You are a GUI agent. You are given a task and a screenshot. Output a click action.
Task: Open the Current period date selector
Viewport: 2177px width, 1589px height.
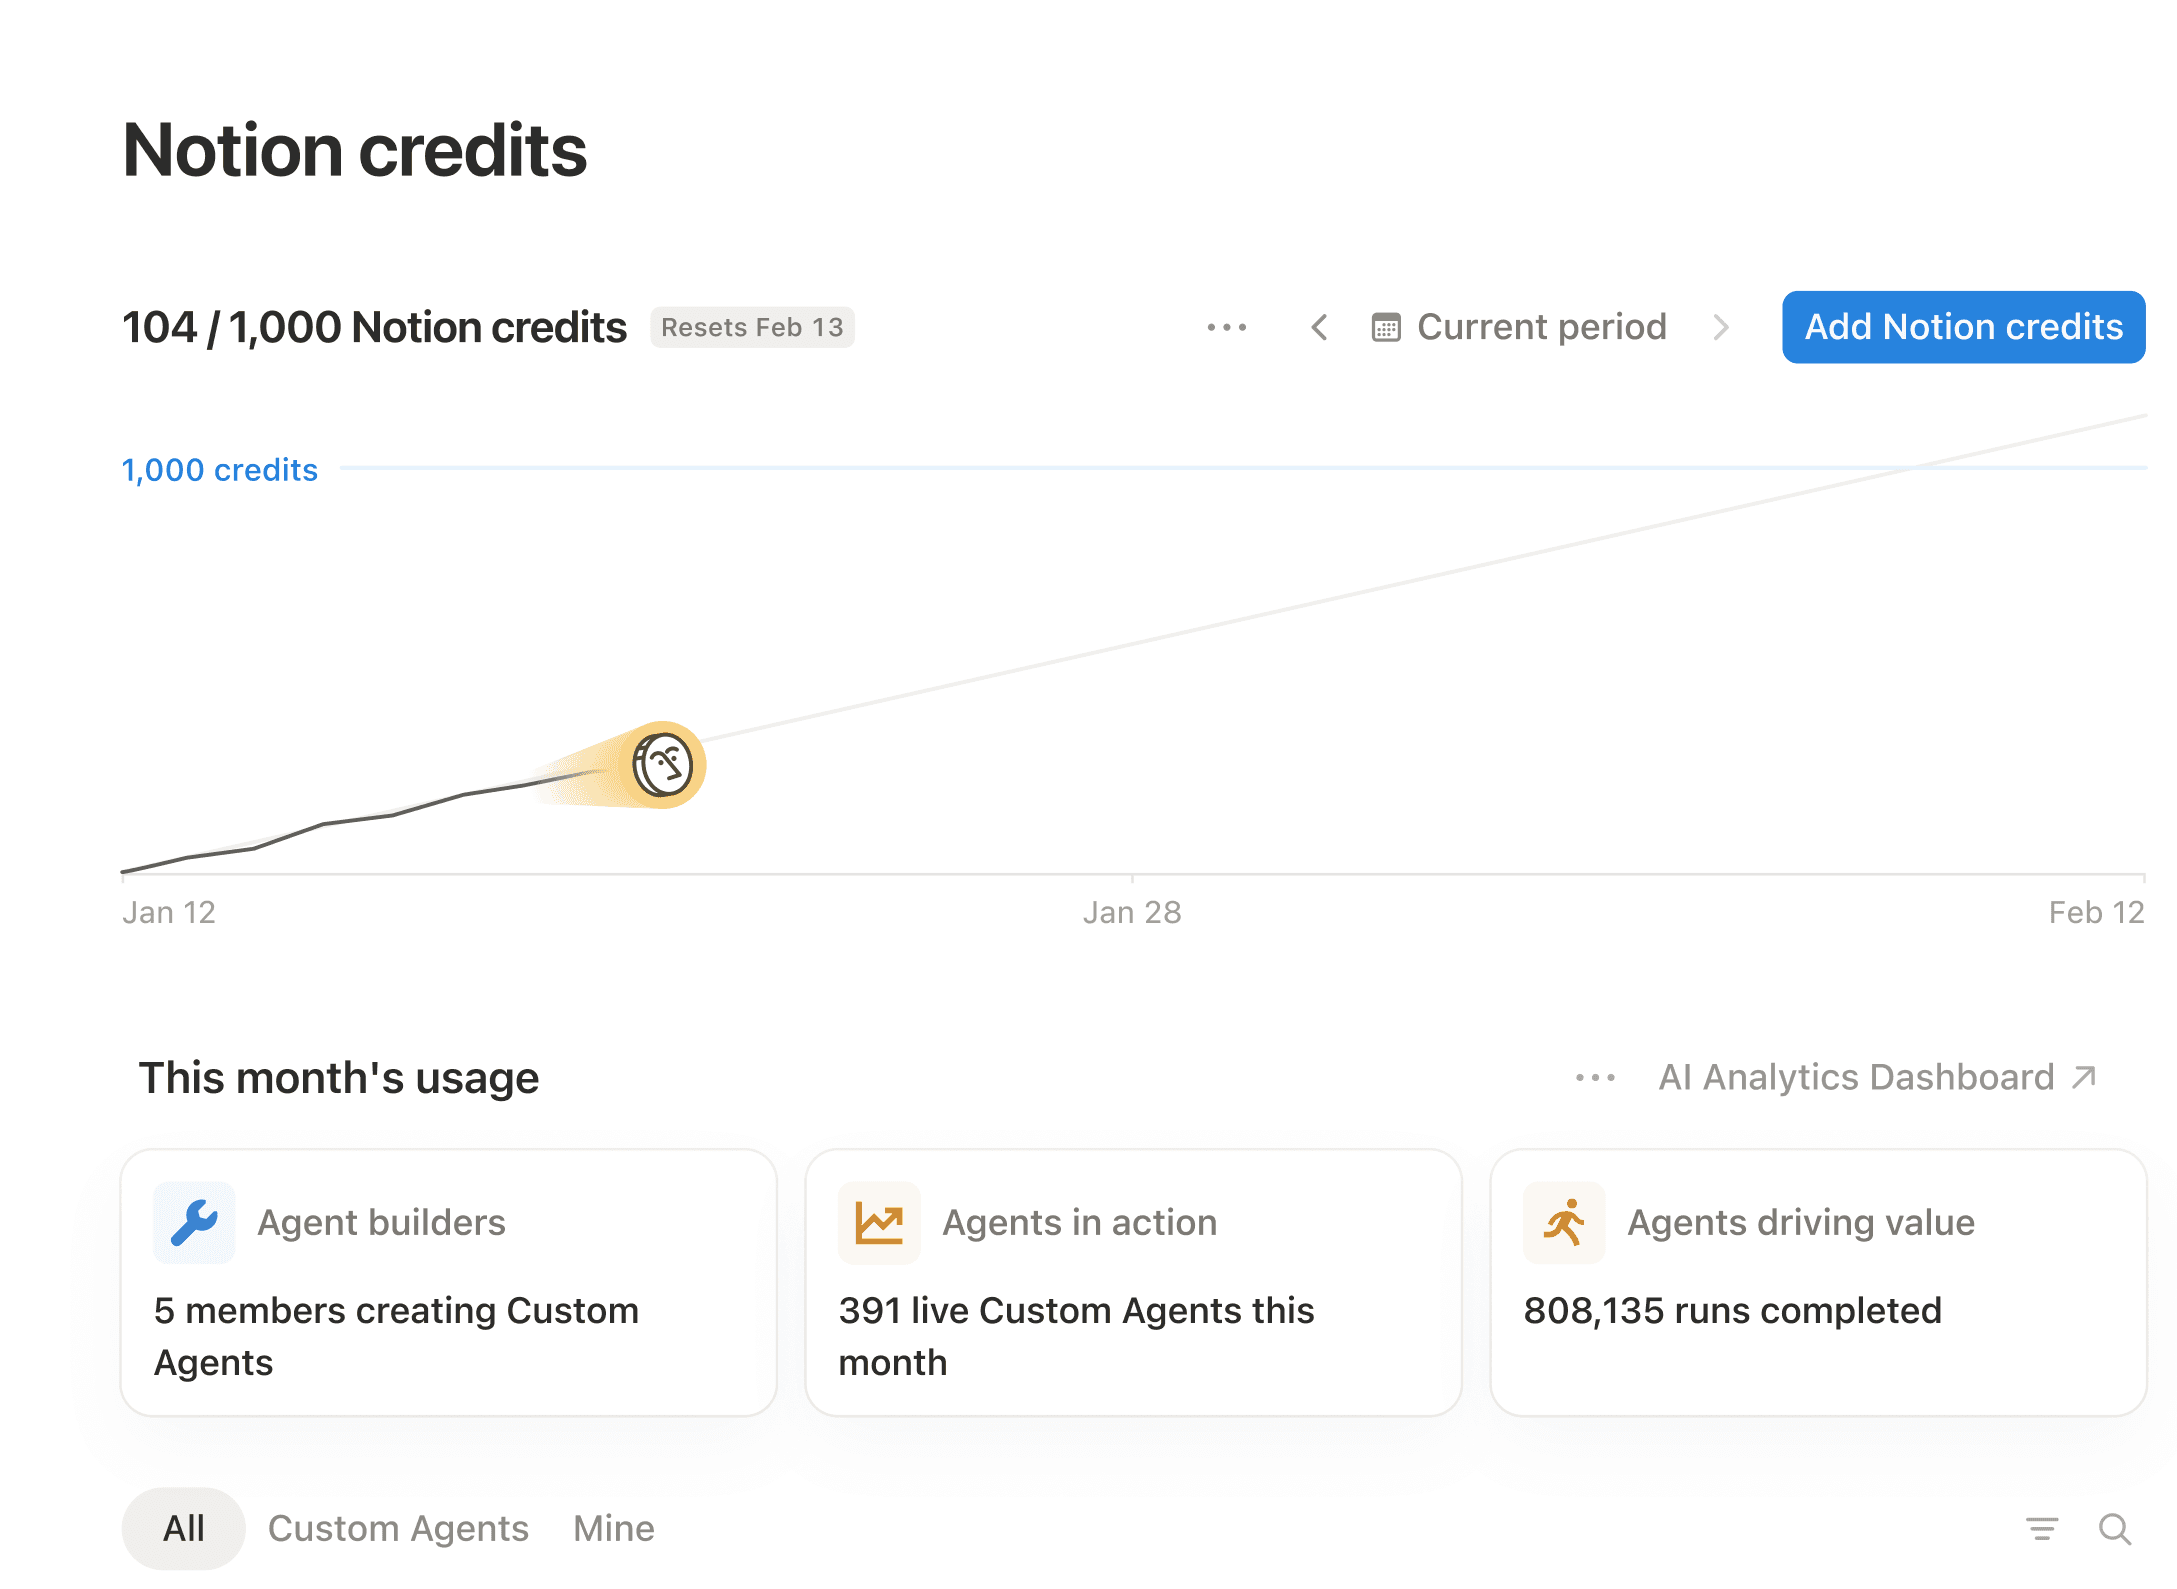tap(1540, 327)
